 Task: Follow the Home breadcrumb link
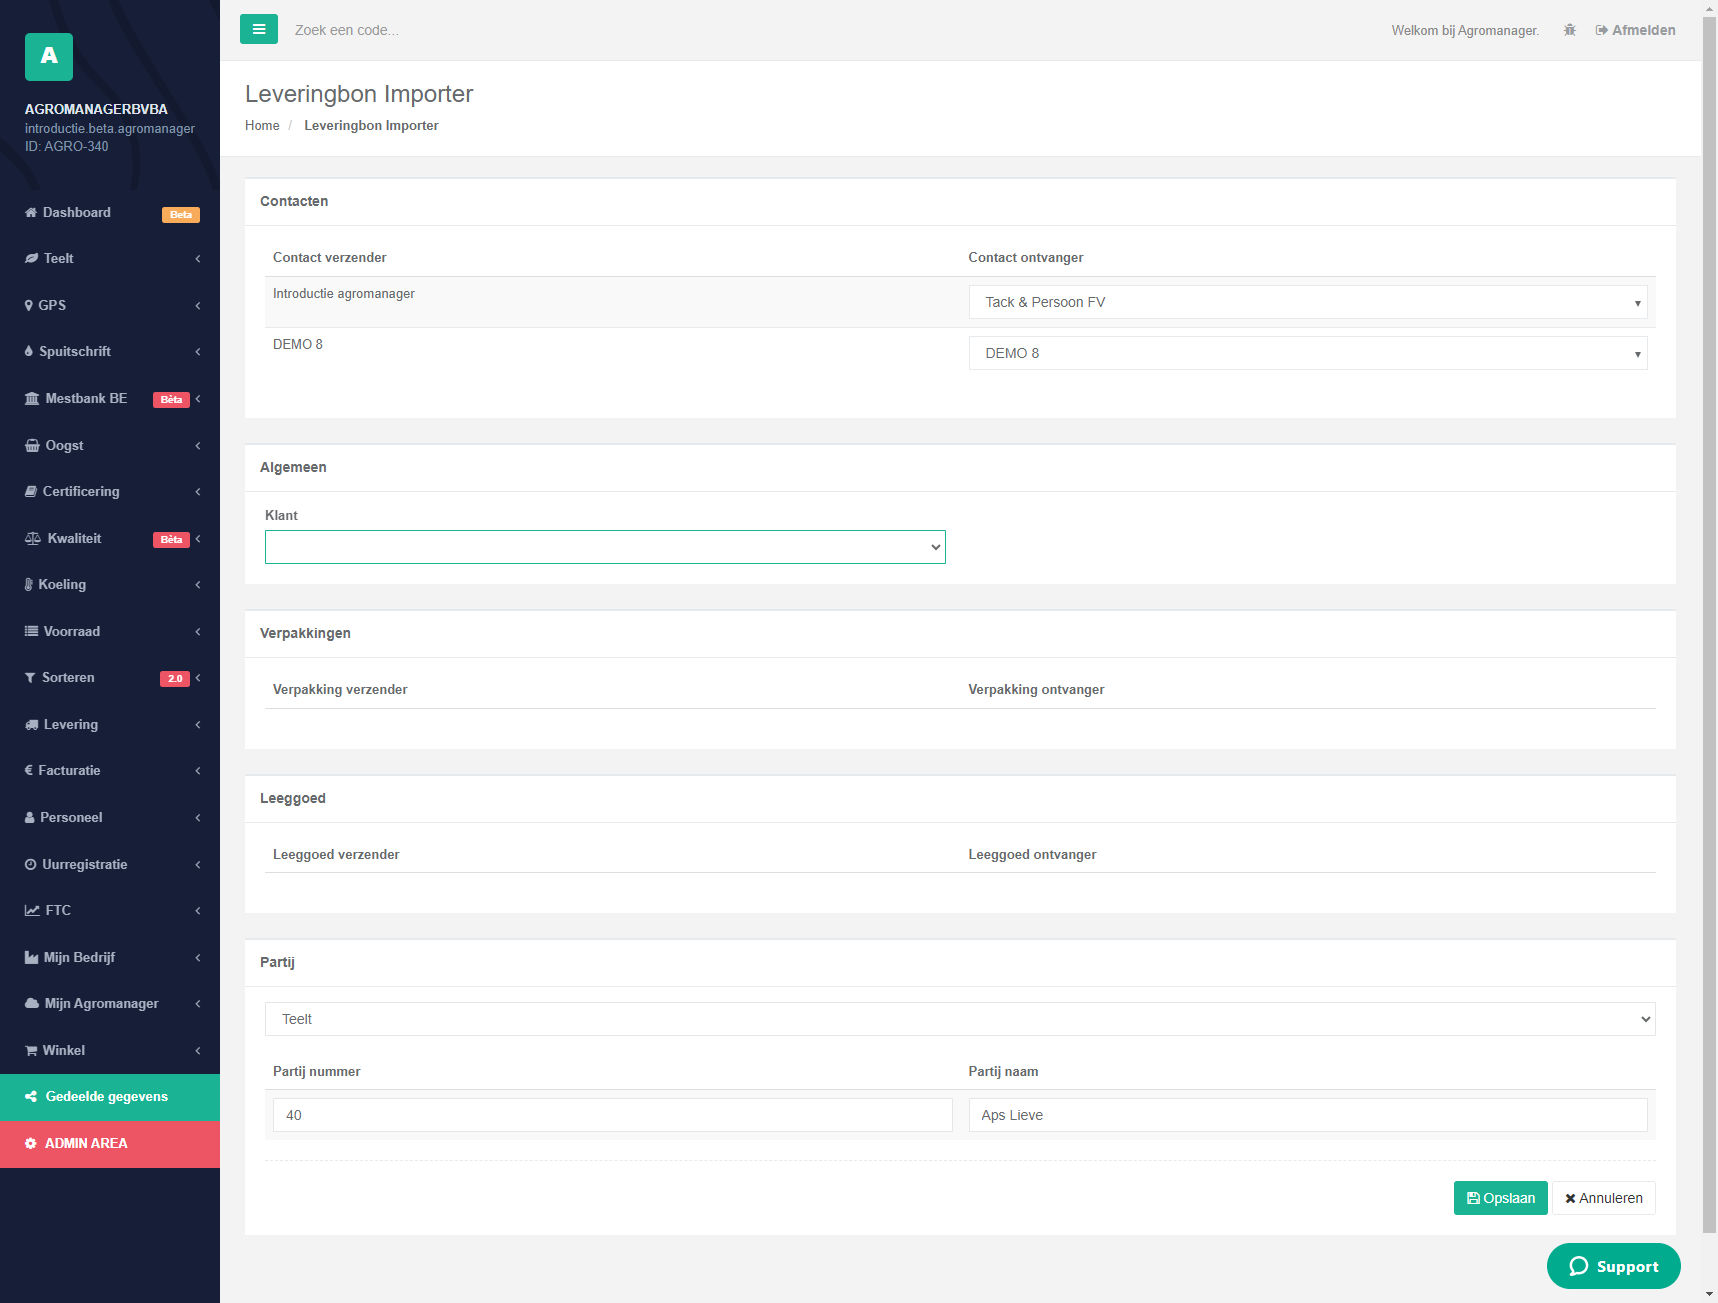262,125
